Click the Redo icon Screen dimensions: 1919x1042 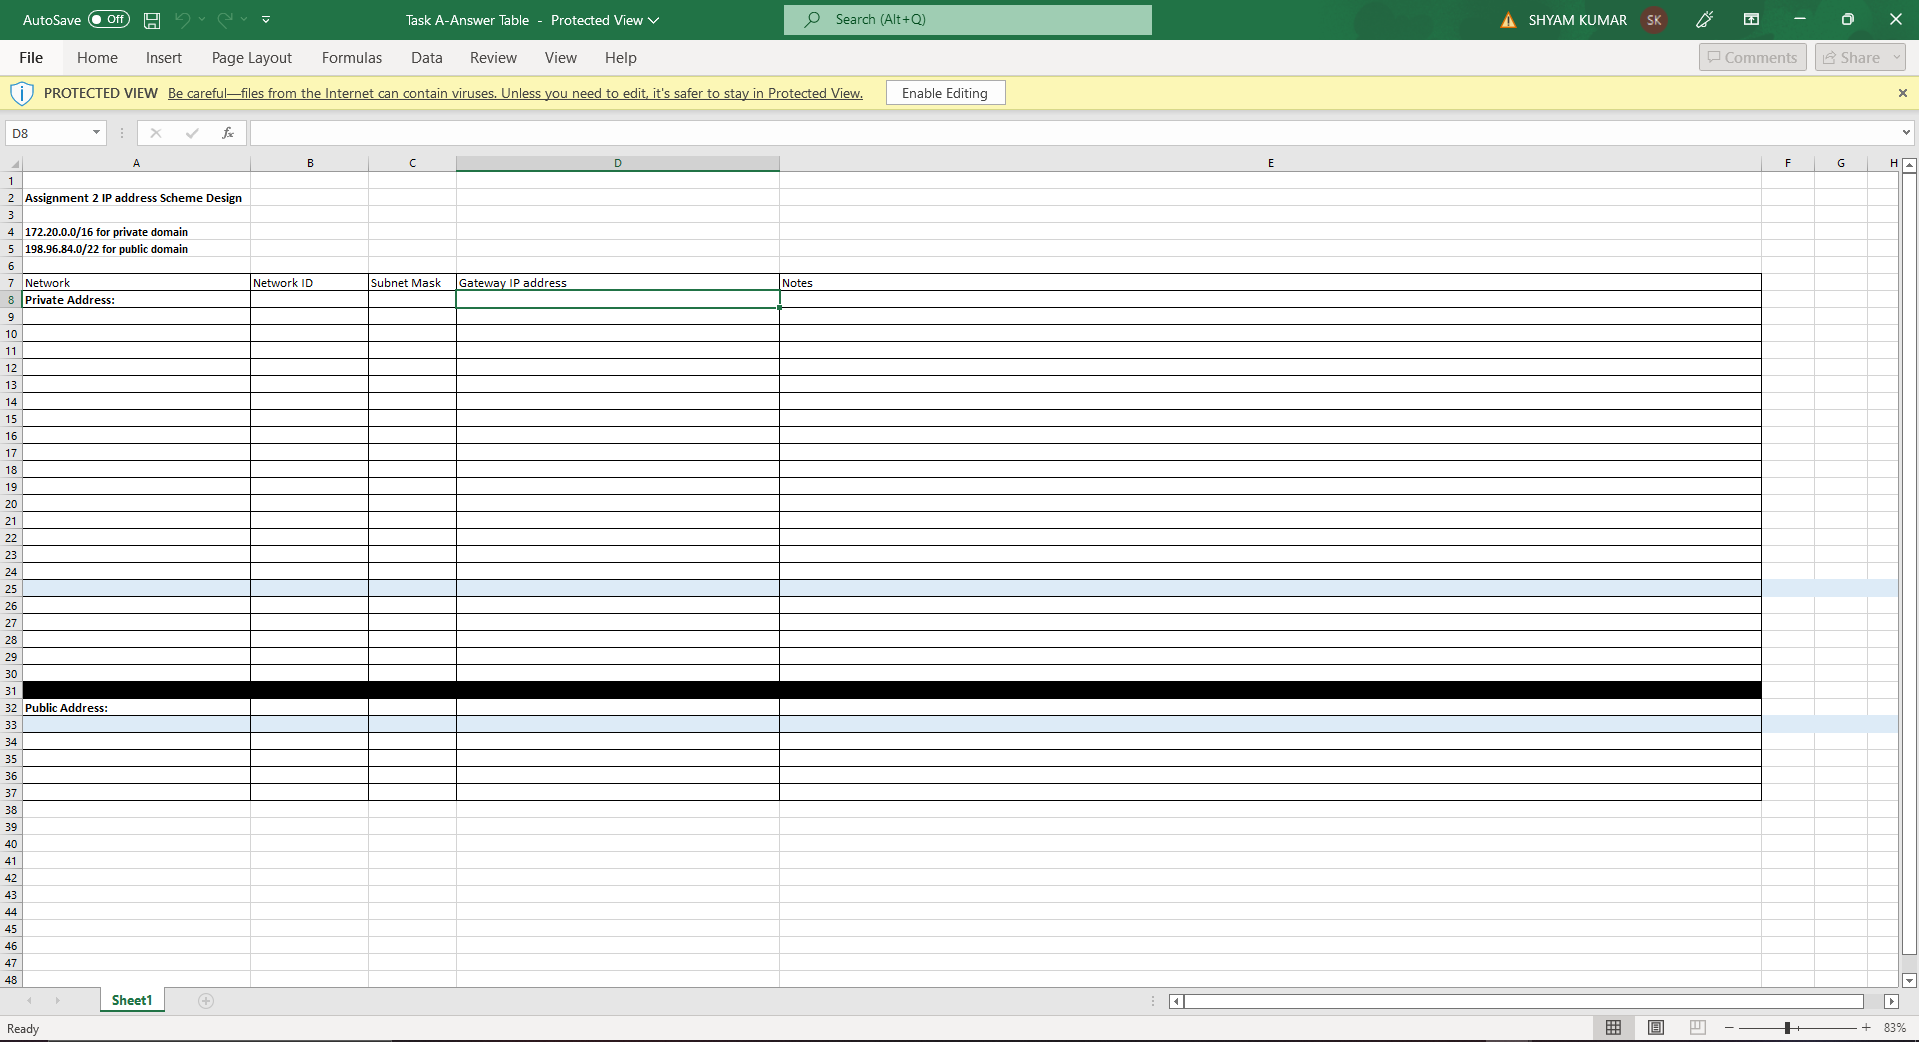tap(227, 19)
